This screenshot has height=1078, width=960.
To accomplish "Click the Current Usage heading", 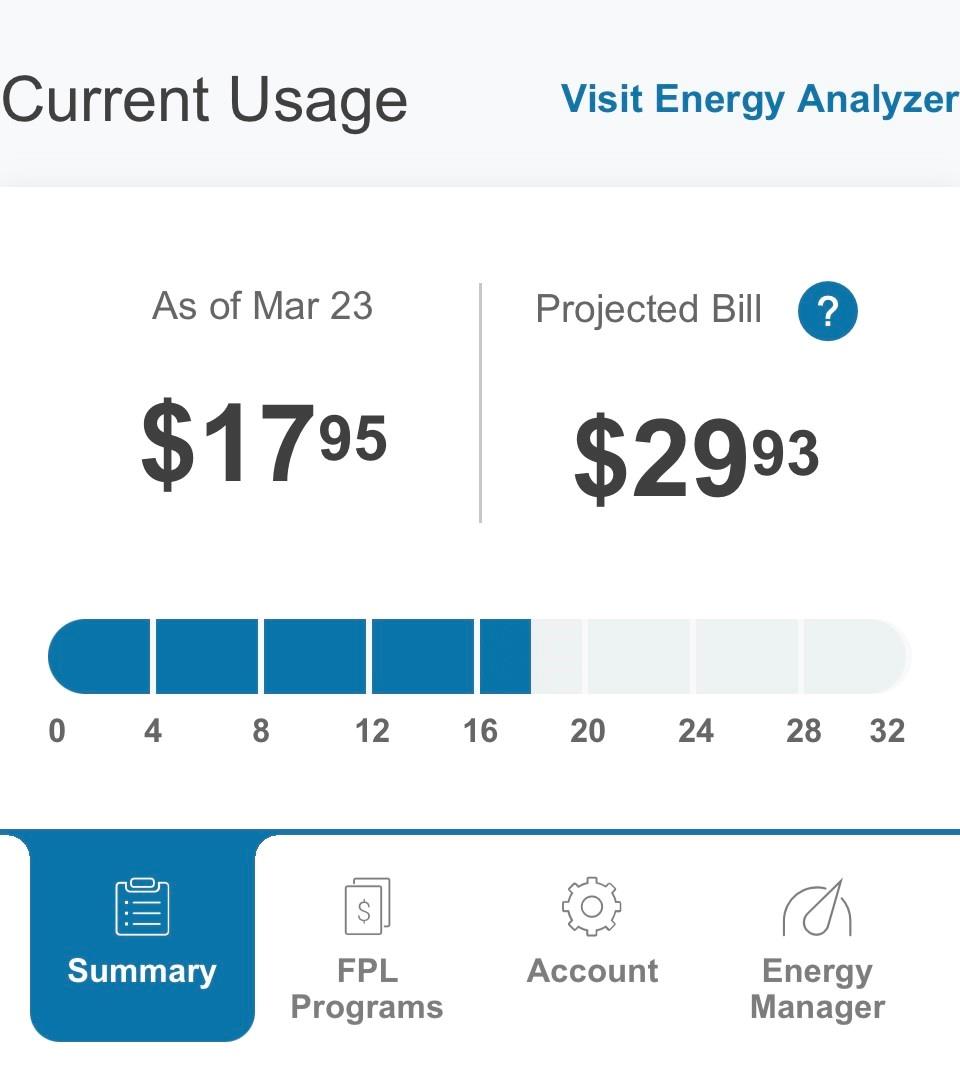I will tap(204, 100).
